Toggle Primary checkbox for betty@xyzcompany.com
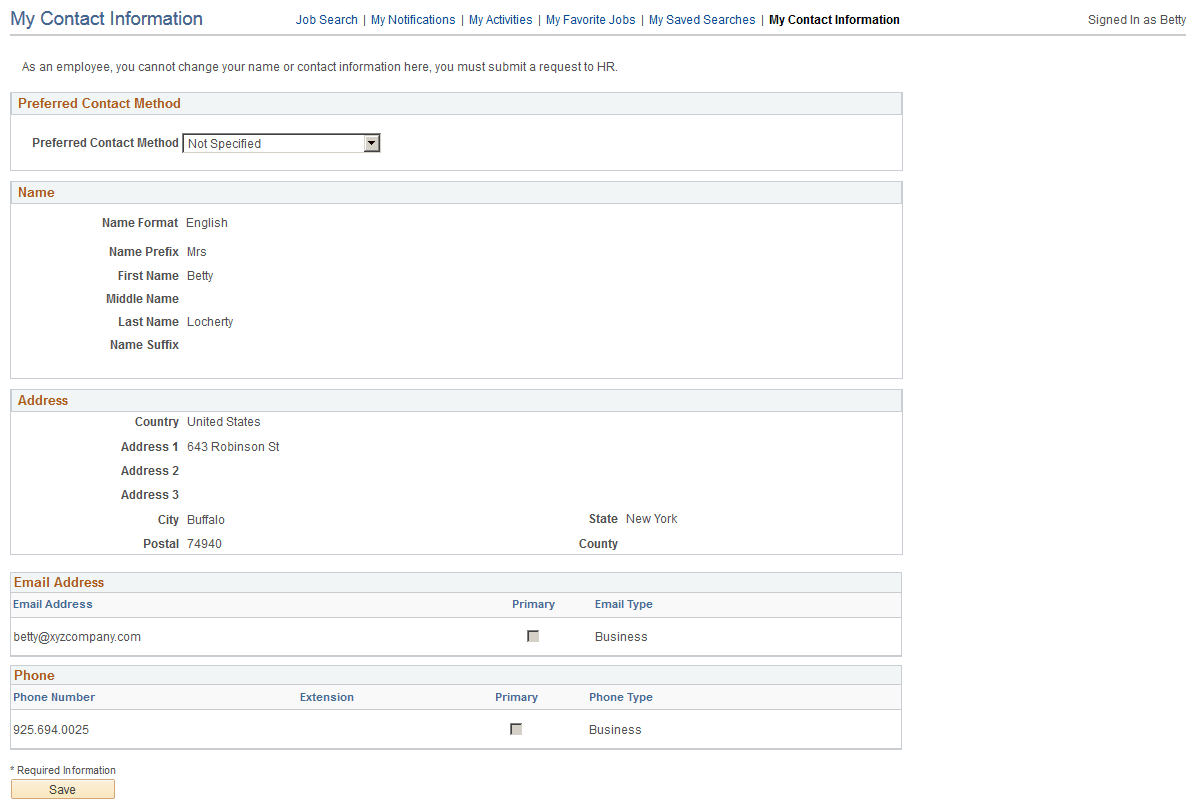The width and height of the screenshot is (1195, 807). (533, 636)
